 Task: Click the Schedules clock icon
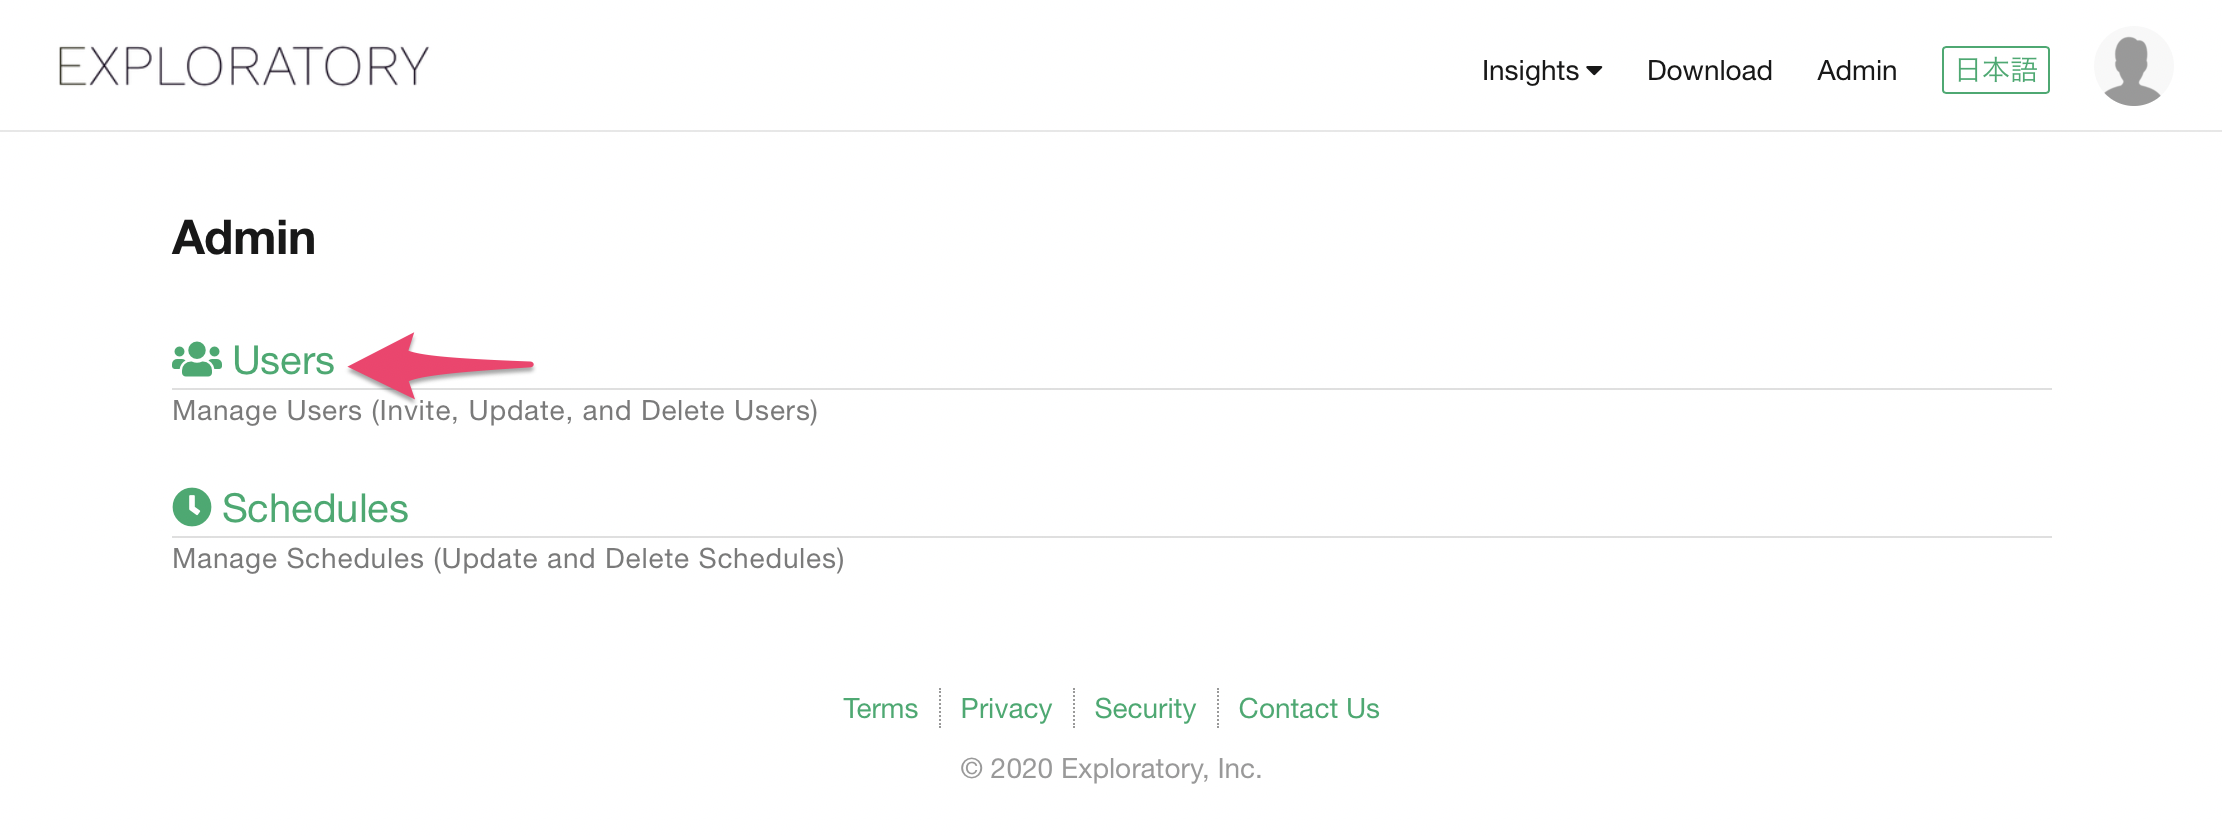(x=191, y=507)
